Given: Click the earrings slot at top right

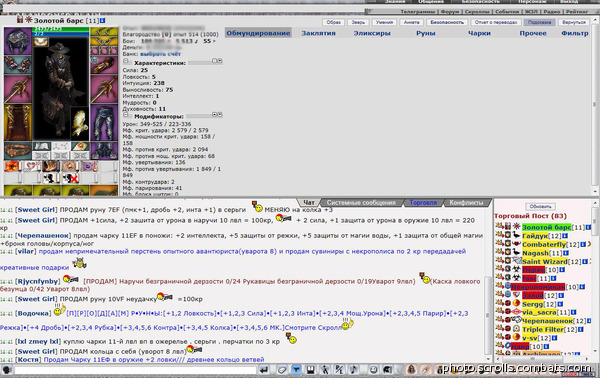Looking at the screenshot, I should point(104,32).
